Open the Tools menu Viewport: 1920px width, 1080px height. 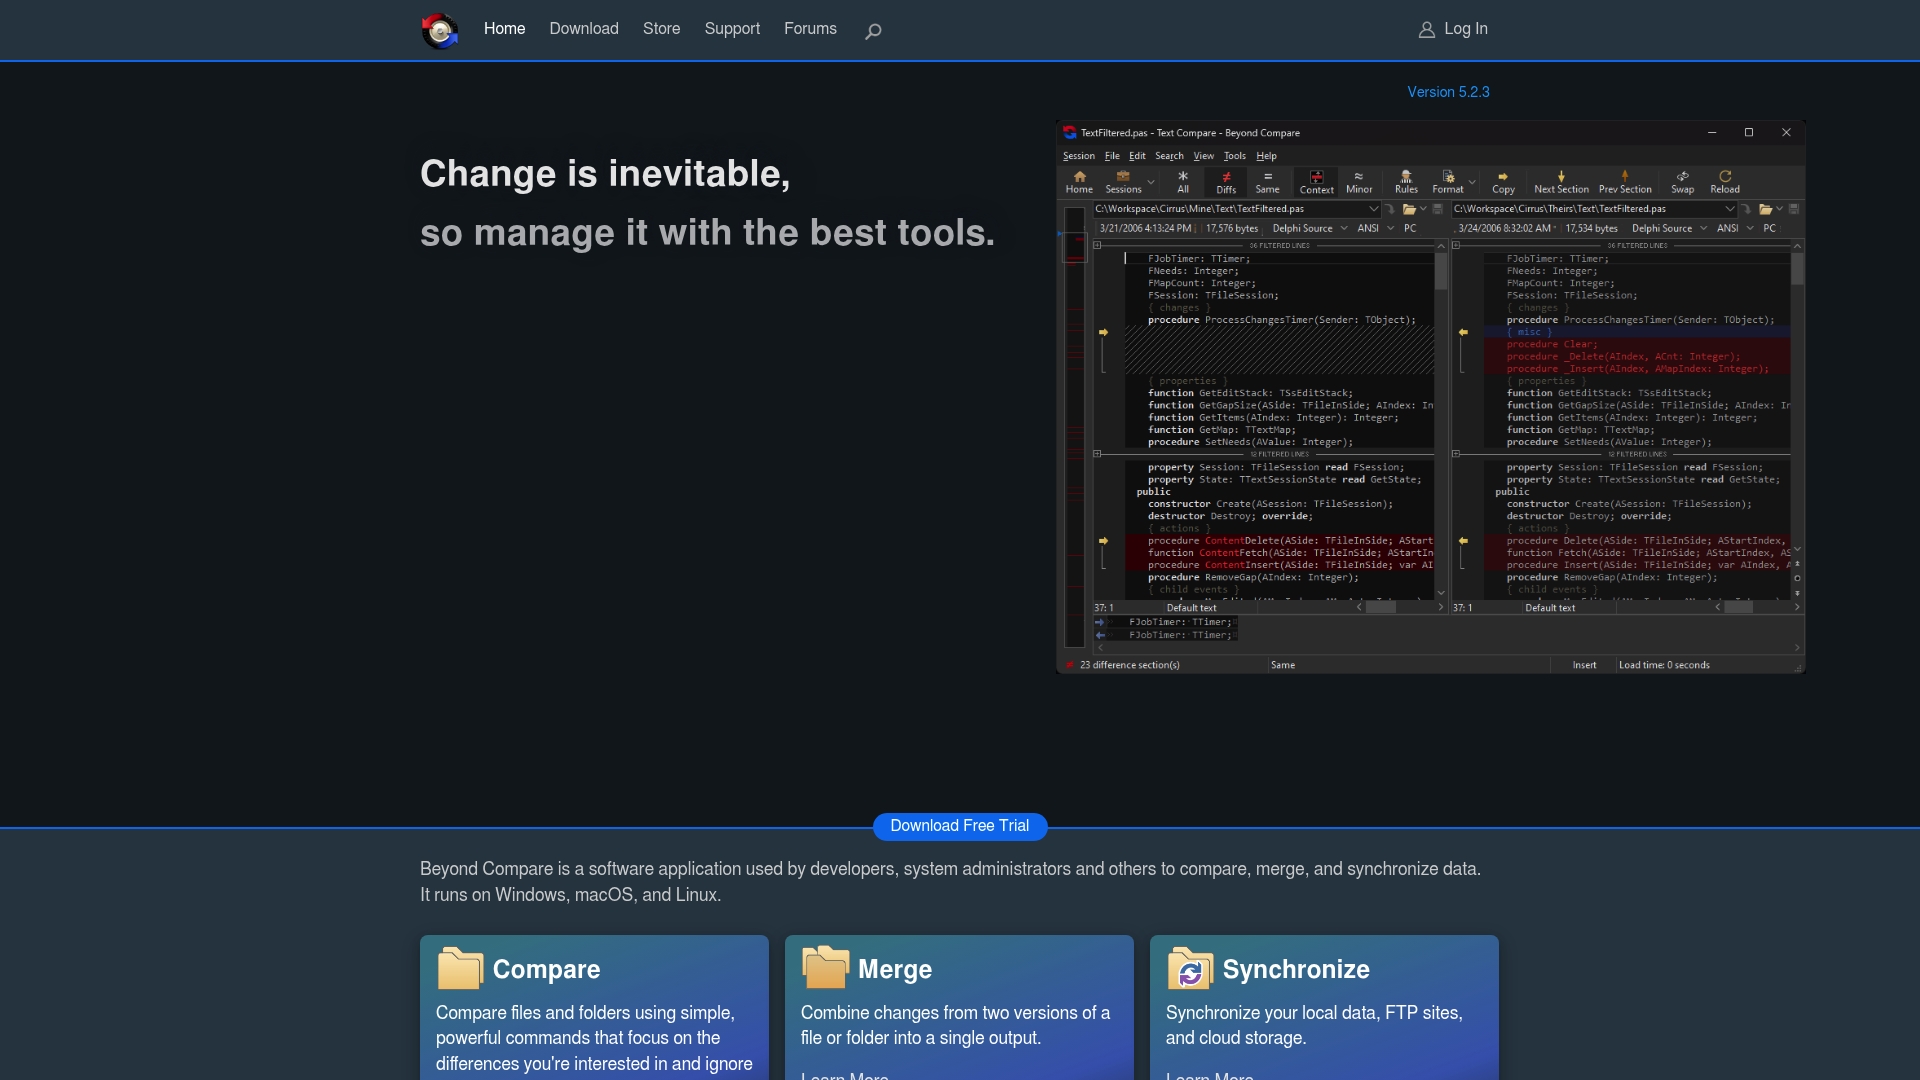[1235, 156]
